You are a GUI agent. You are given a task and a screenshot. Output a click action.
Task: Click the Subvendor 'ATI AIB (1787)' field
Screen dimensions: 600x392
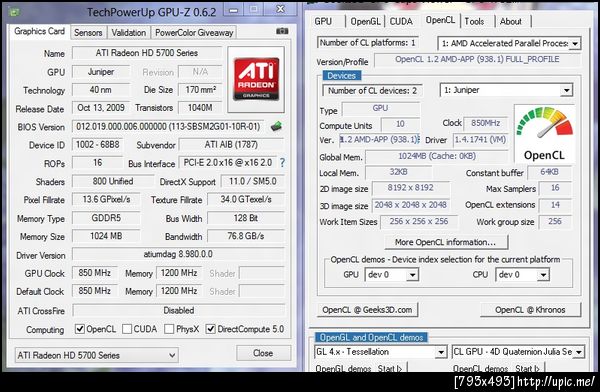click(231, 145)
